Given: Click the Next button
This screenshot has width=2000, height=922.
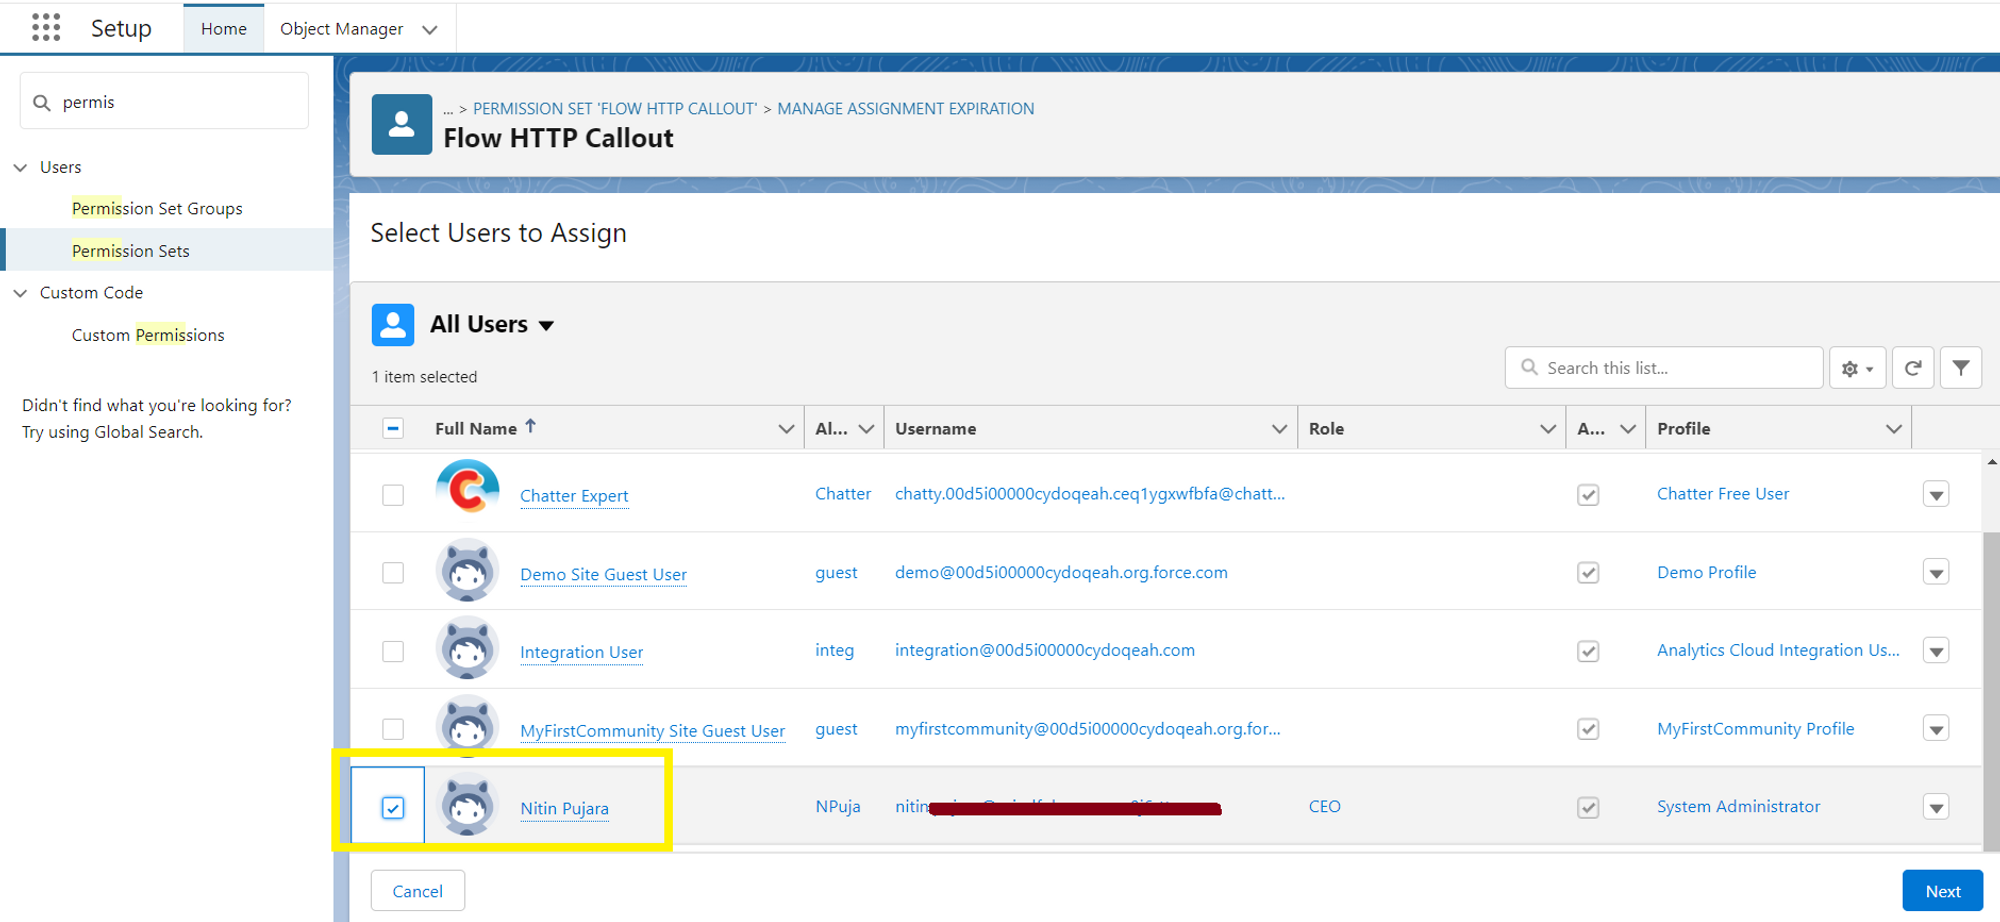Looking at the screenshot, I should coord(1942,890).
